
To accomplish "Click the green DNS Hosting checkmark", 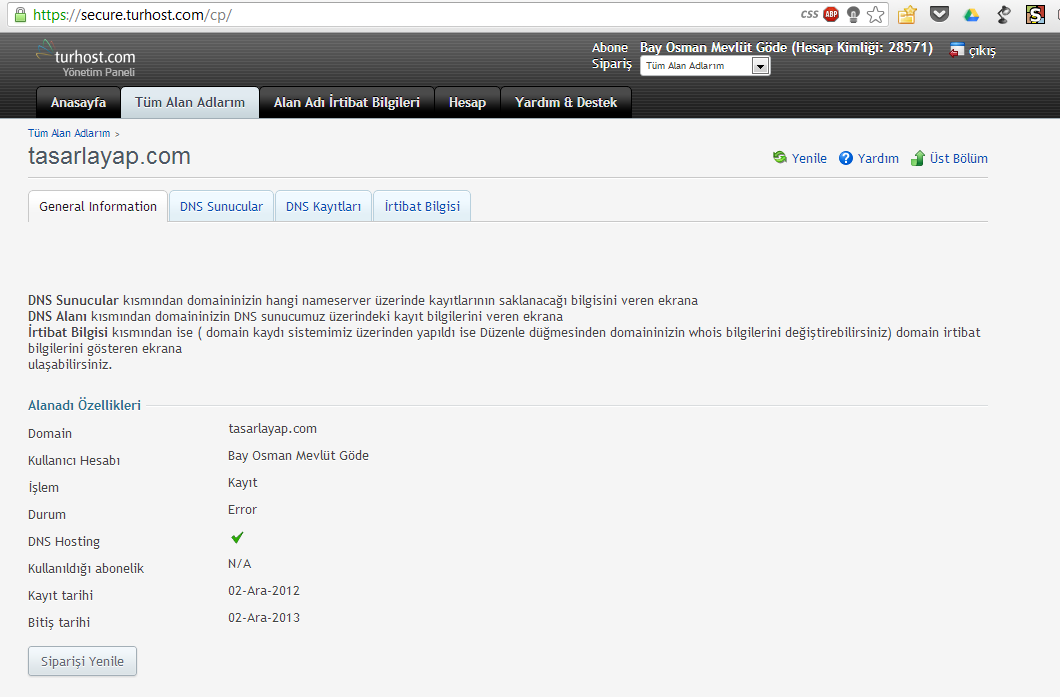I will [x=237, y=537].
